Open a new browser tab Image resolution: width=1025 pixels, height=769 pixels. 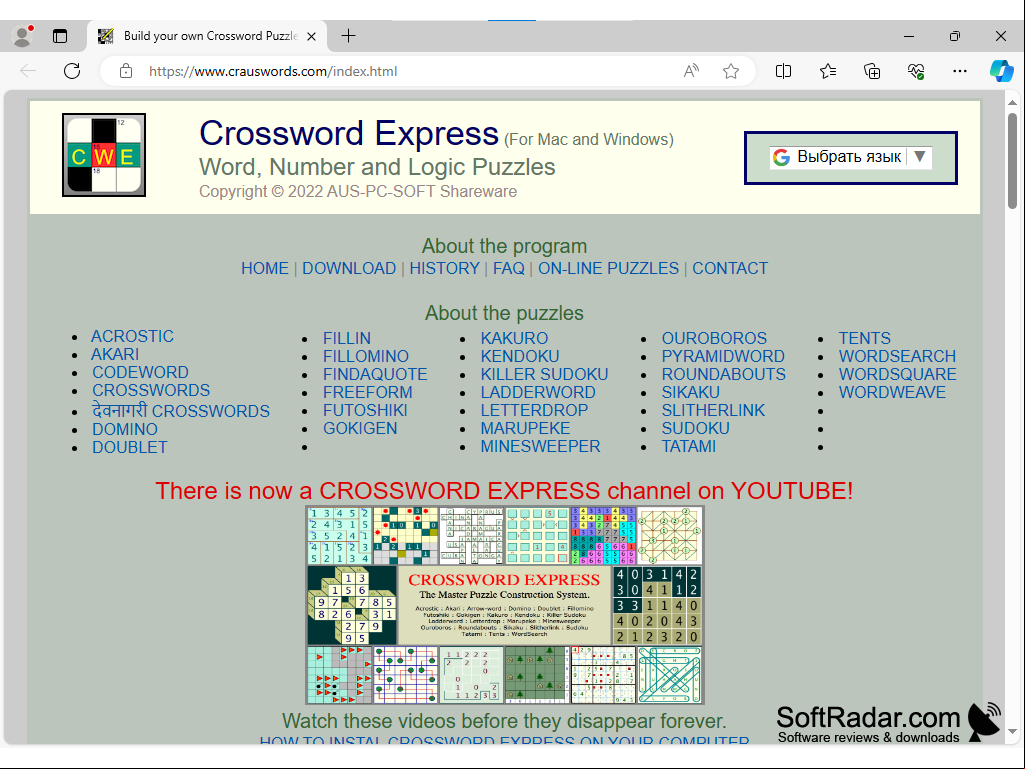(x=348, y=36)
